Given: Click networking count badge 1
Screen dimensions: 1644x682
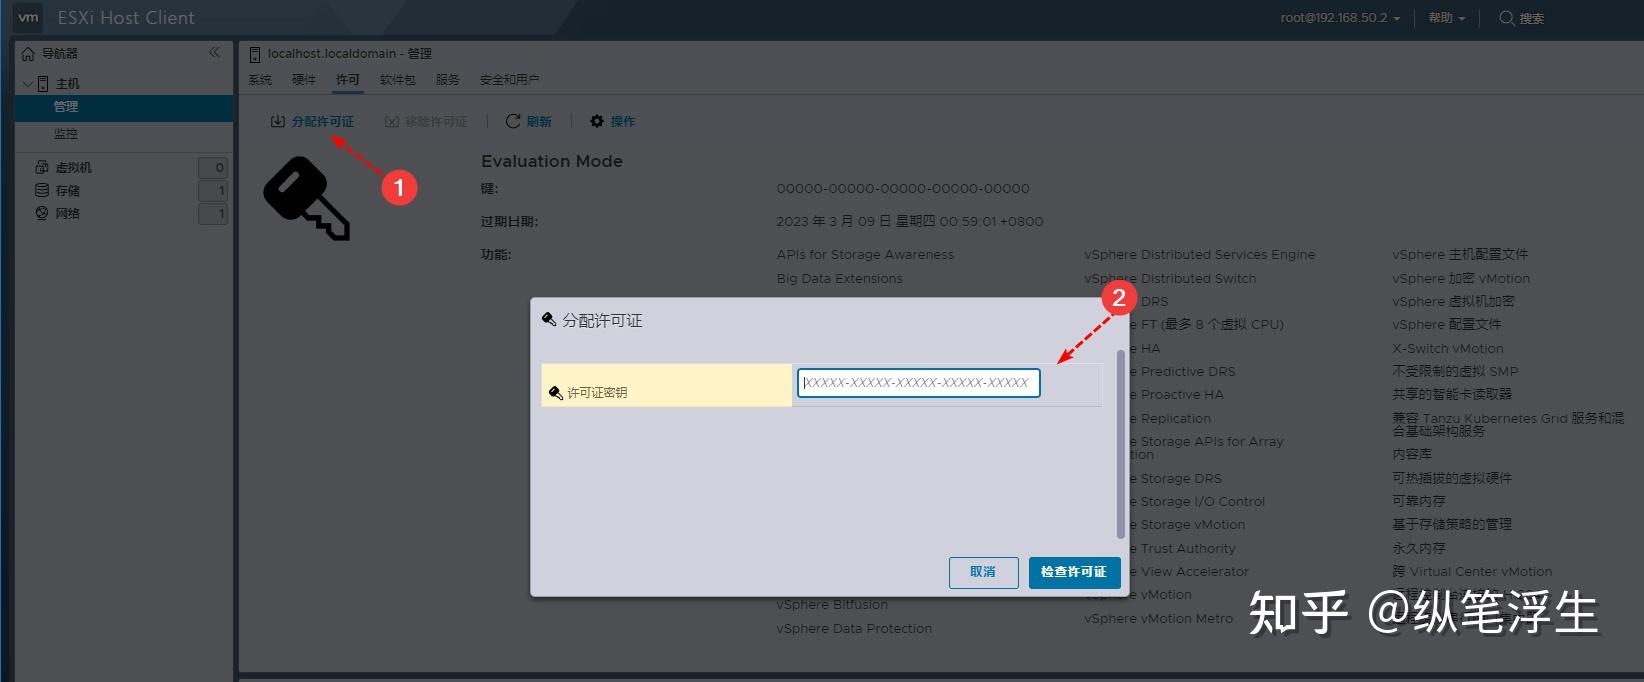Looking at the screenshot, I should [x=213, y=214].
